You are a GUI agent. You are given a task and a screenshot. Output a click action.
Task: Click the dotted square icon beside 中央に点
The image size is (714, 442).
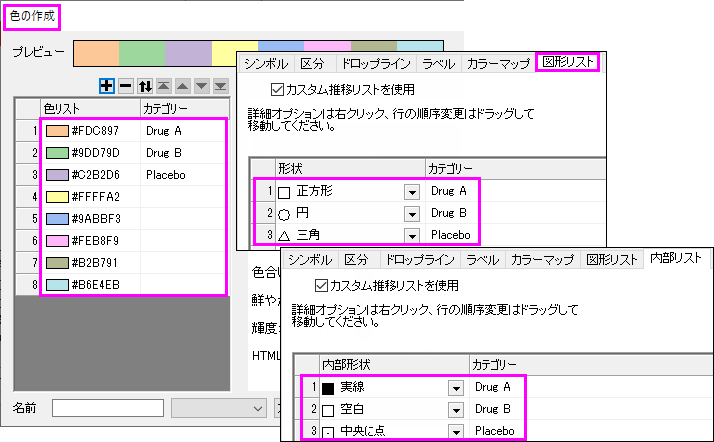click(x=328, y=432)
